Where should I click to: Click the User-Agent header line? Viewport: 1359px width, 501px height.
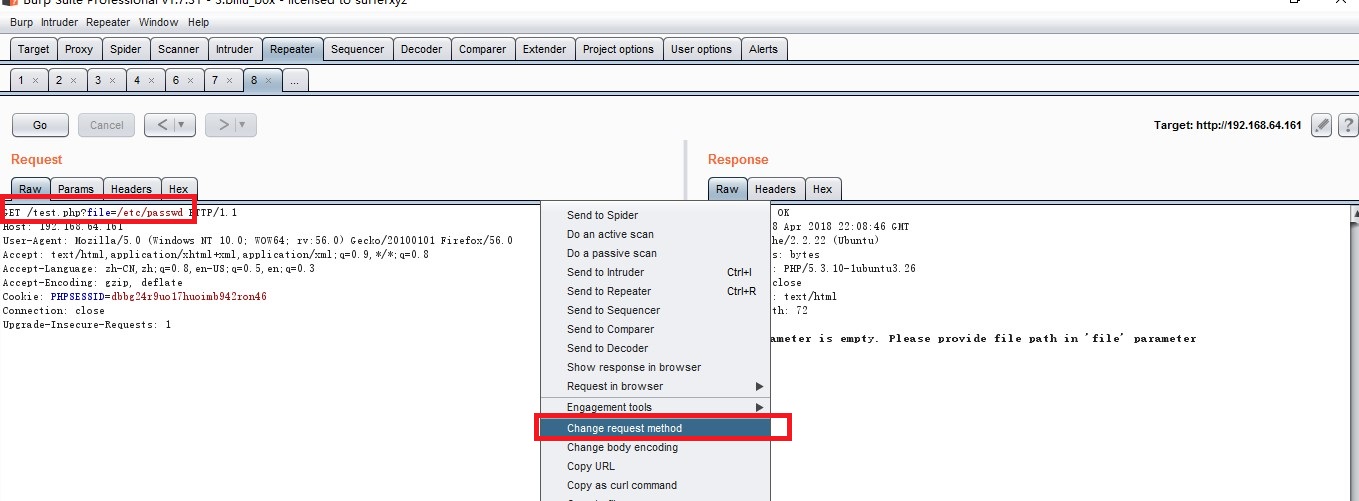258,241
